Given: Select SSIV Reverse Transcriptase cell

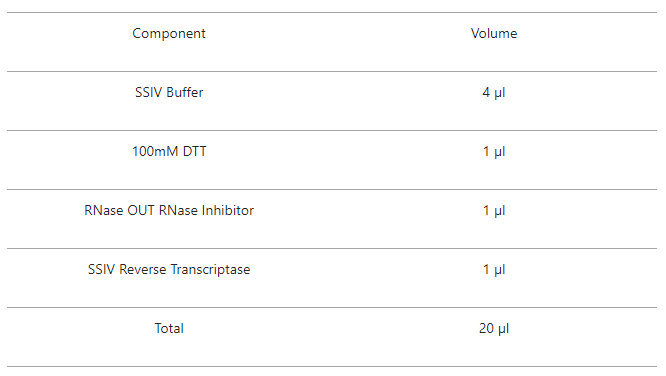Looking at the screenshot, I should 169,269.
